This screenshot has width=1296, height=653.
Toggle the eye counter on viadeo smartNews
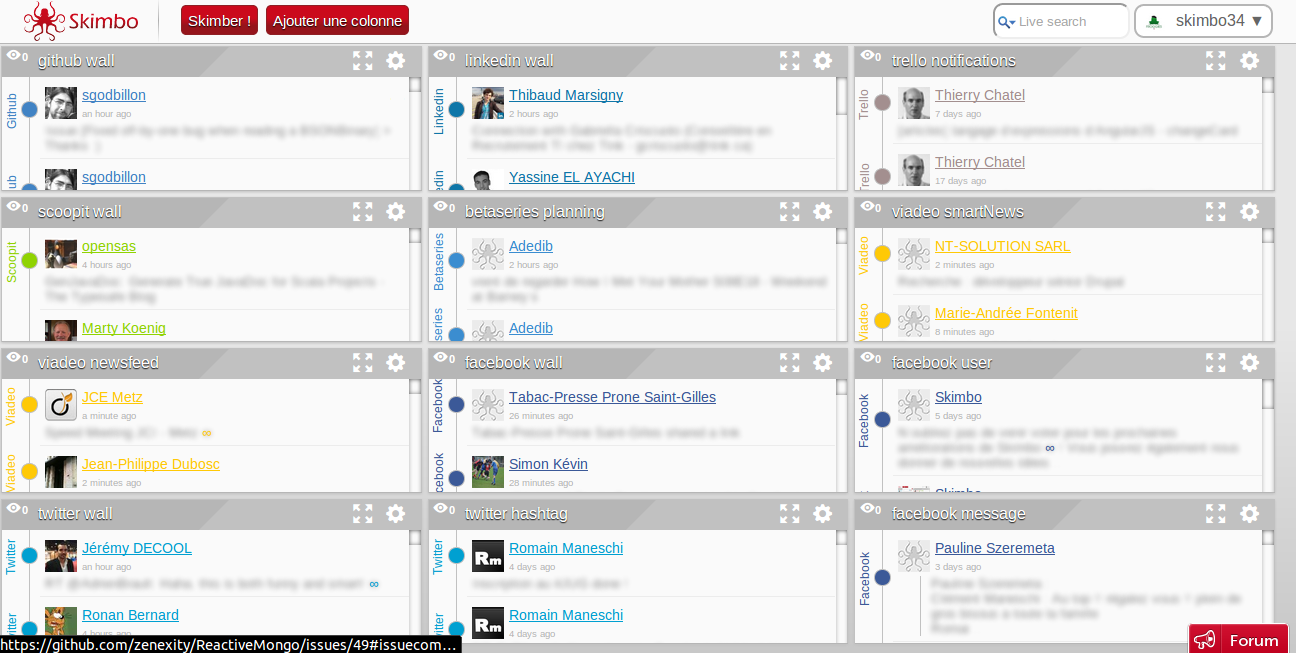coord(871,208)
